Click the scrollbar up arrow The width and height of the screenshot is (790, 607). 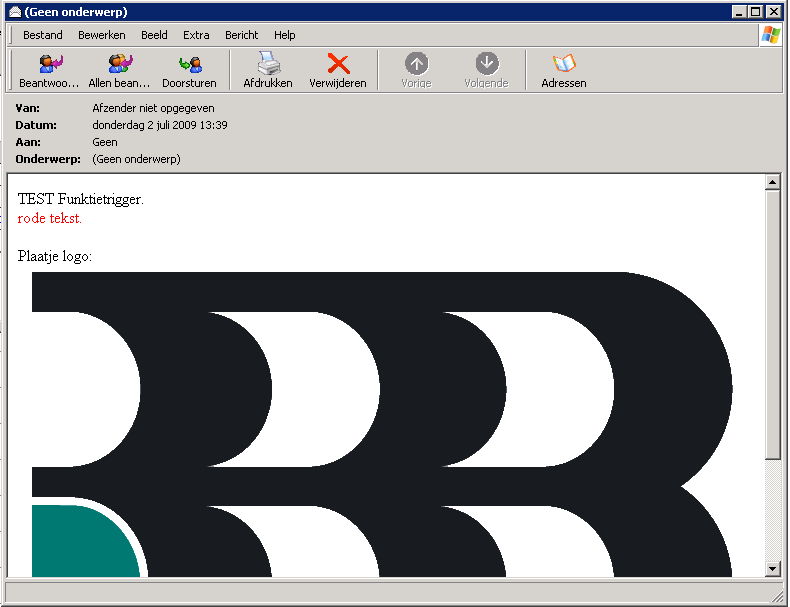(772, 182)
